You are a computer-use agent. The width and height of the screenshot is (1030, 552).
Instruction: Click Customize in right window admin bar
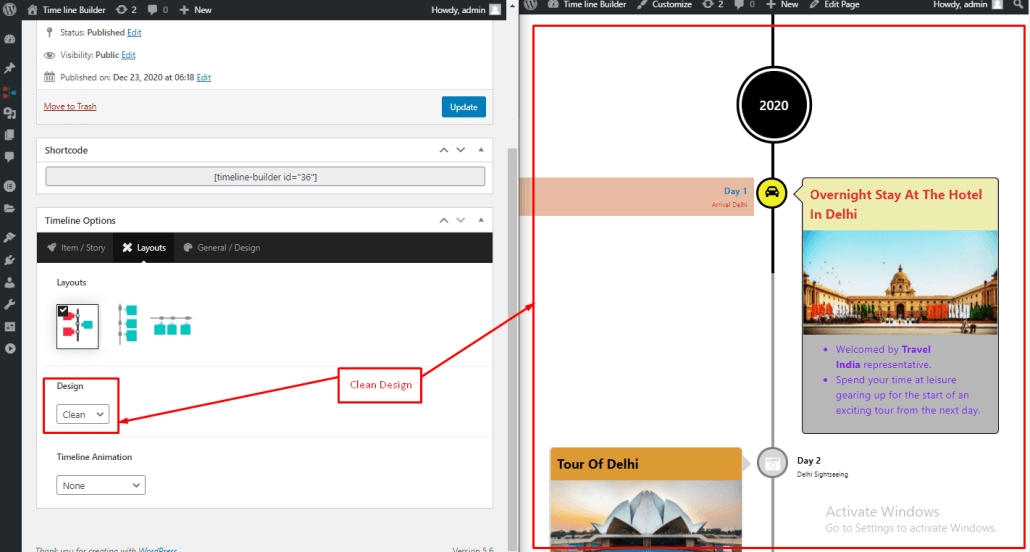click(x=665, y=5)
